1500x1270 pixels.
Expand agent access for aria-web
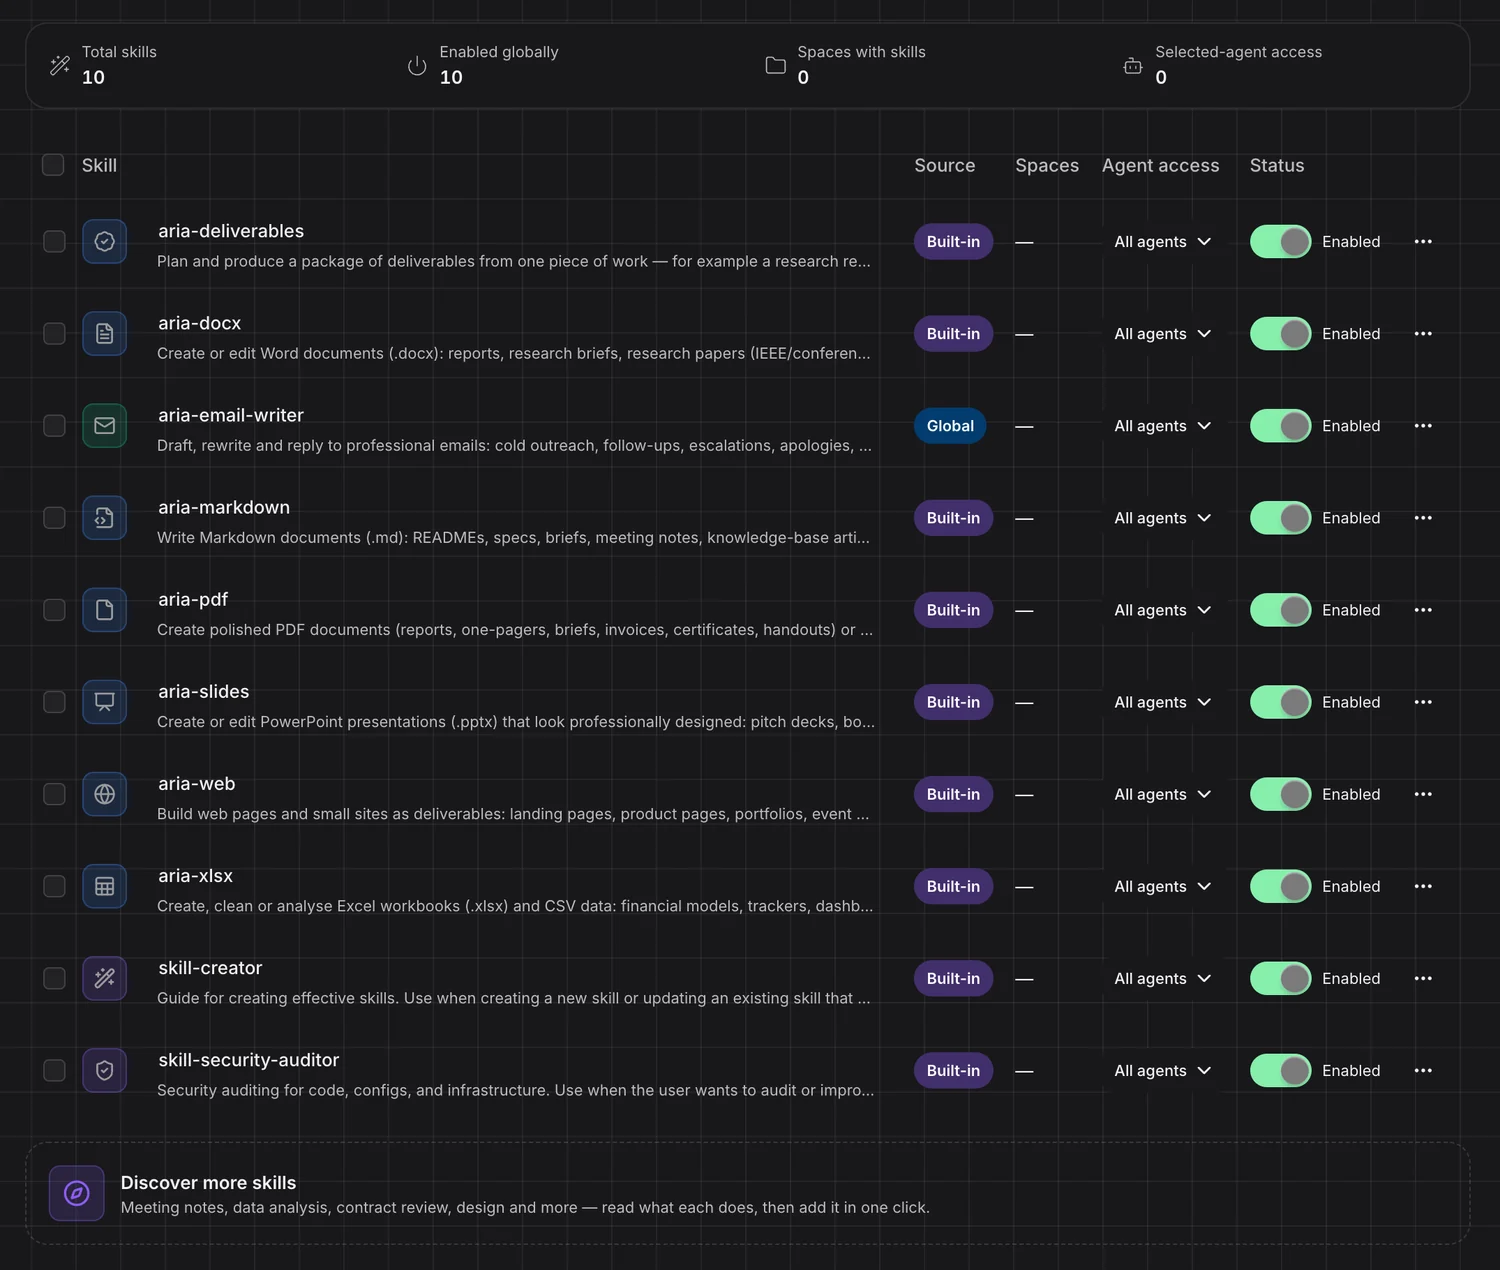[1162, 794]
